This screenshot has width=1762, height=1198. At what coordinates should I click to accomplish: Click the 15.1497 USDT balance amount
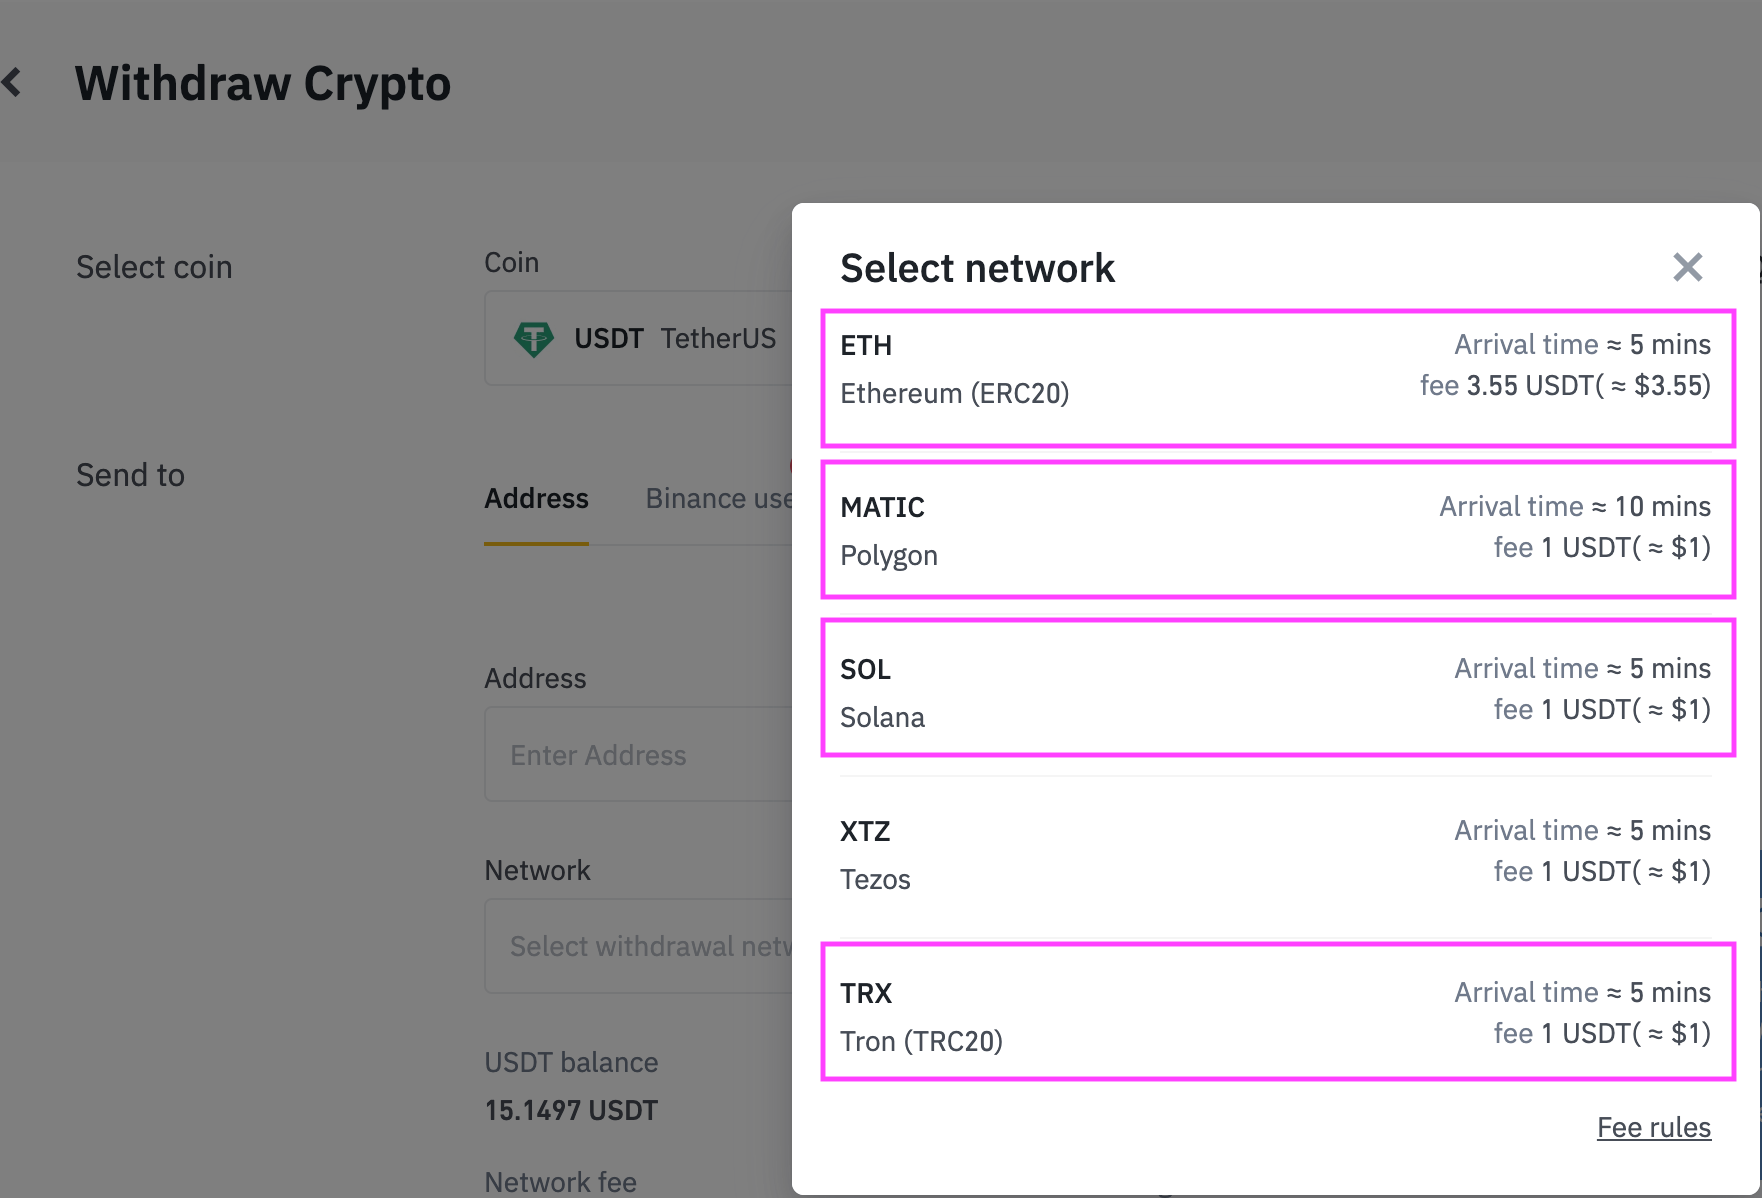click(571, 1111)
